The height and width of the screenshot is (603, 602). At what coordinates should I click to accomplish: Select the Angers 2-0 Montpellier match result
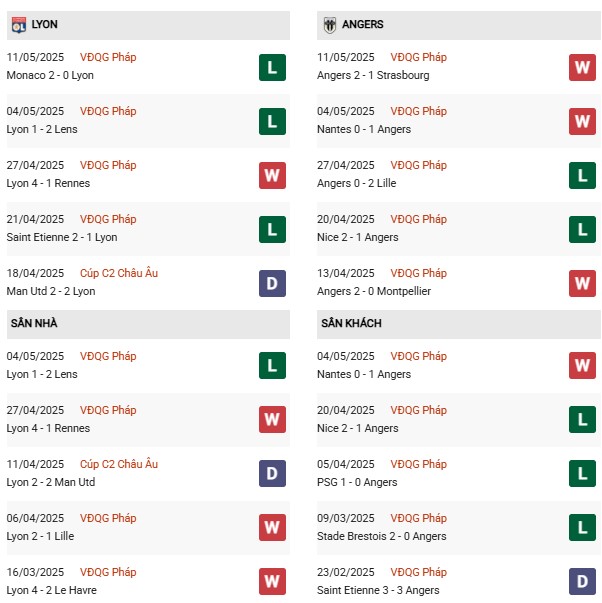pos(374,291)
